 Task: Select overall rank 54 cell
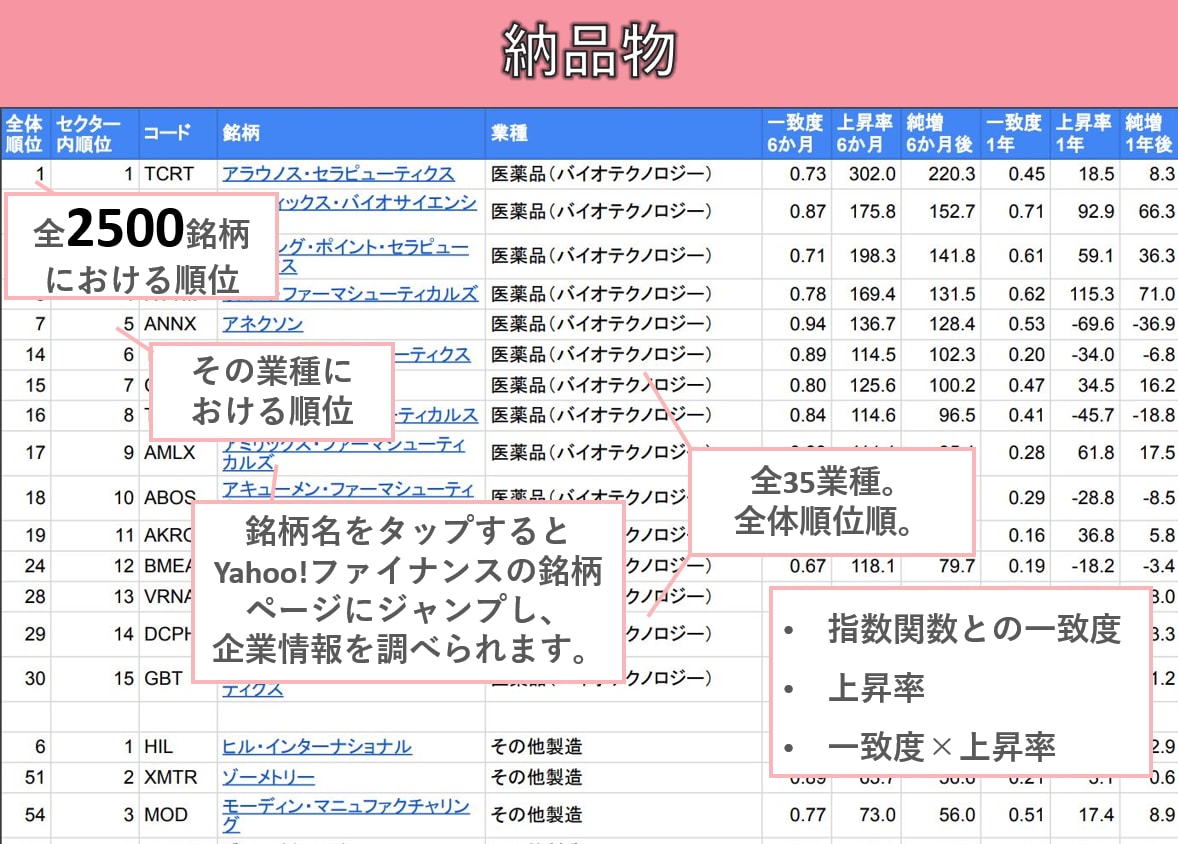26,815
